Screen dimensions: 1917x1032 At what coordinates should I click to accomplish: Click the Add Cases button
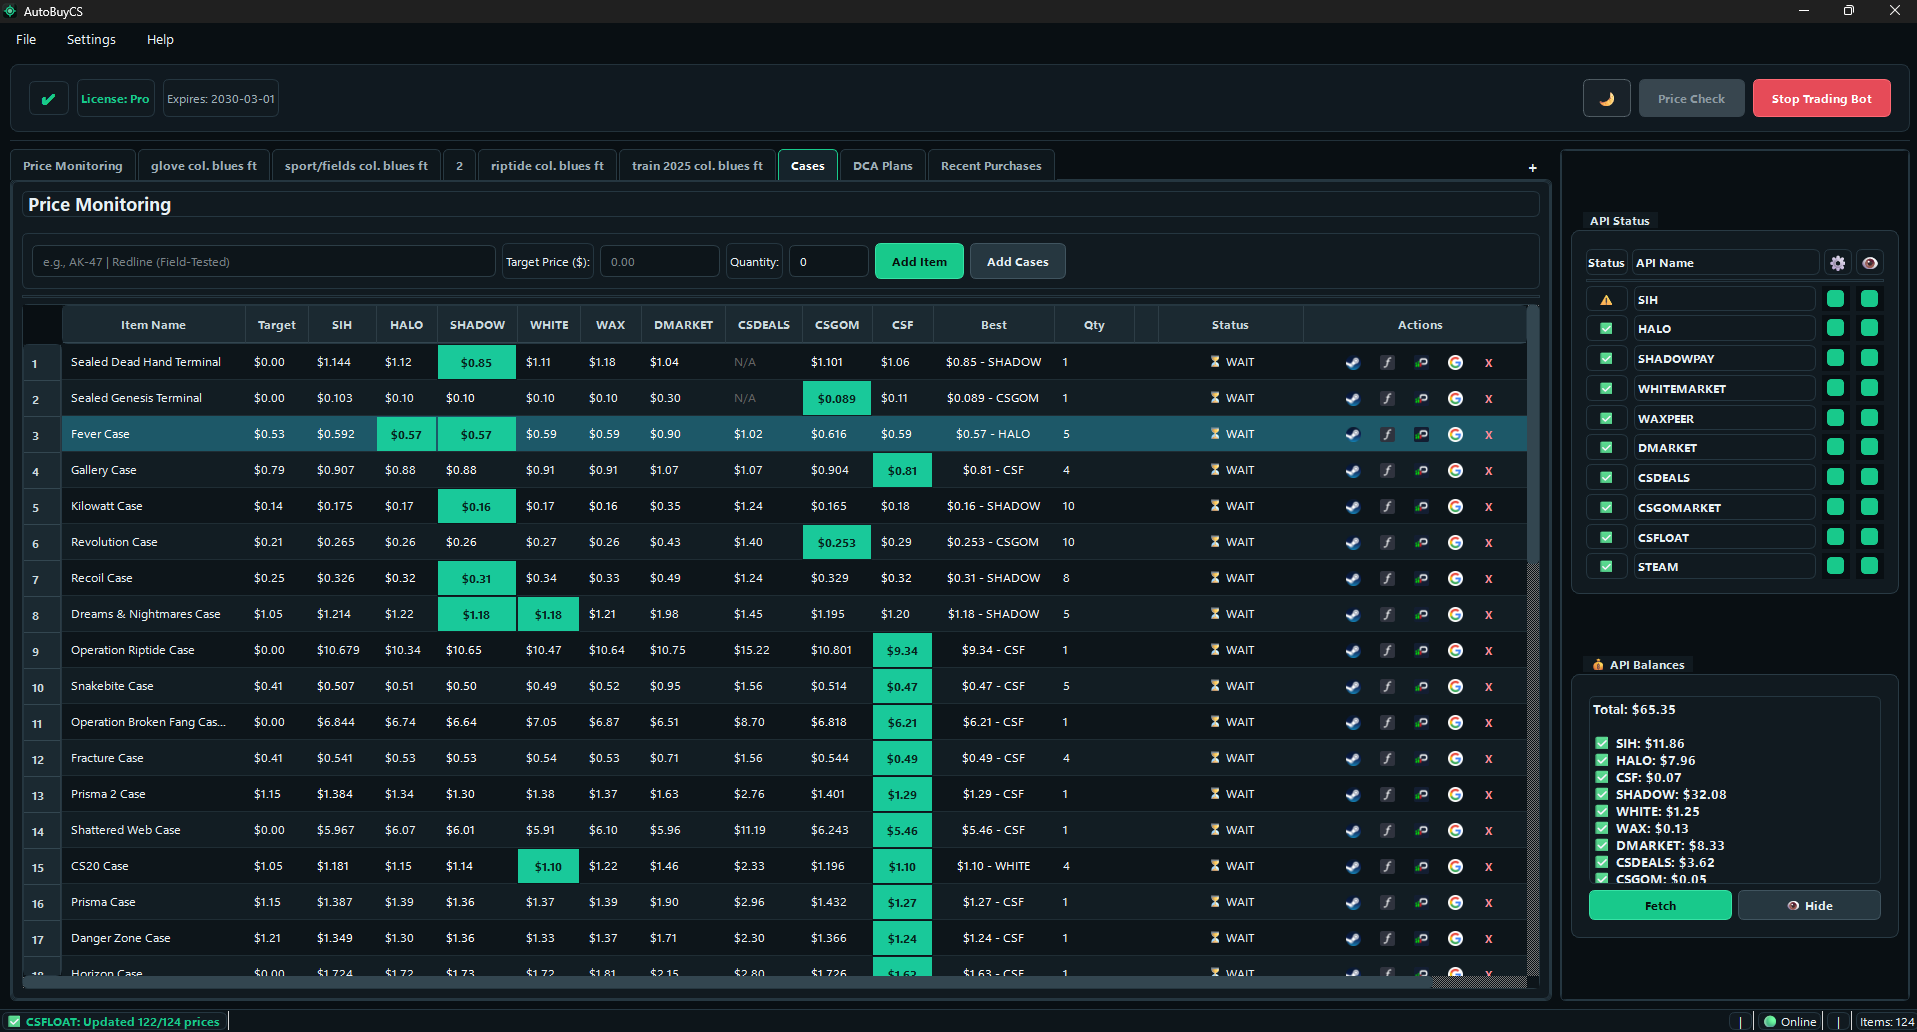1017,261
